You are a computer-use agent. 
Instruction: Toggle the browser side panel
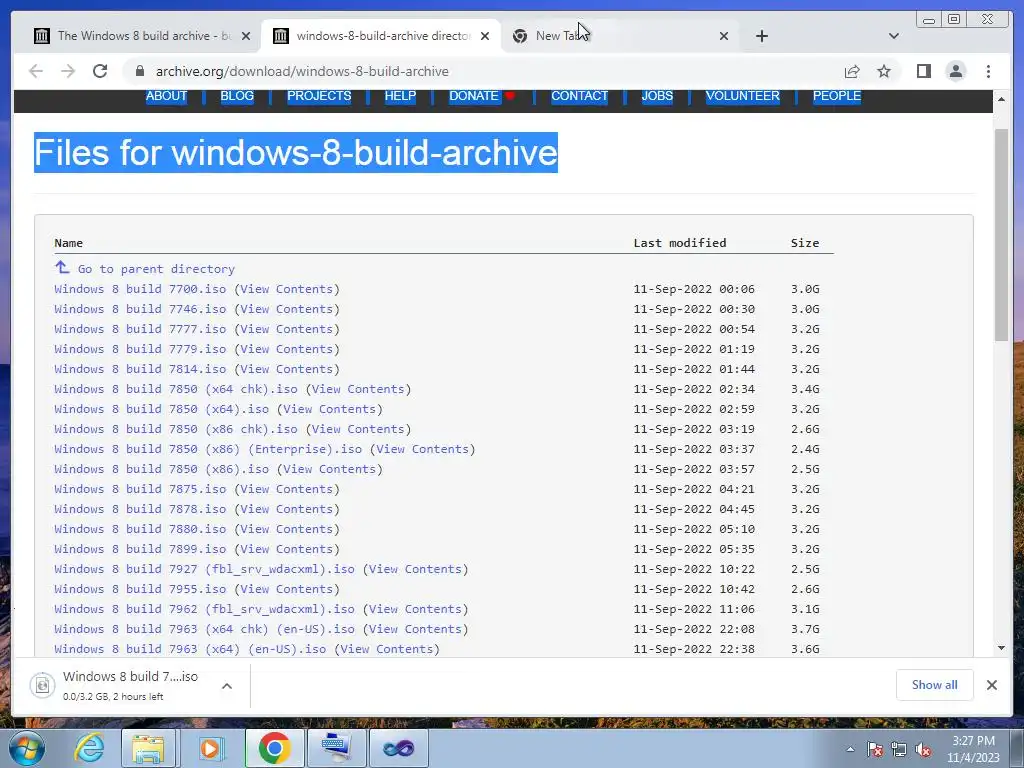coord(923,71)
